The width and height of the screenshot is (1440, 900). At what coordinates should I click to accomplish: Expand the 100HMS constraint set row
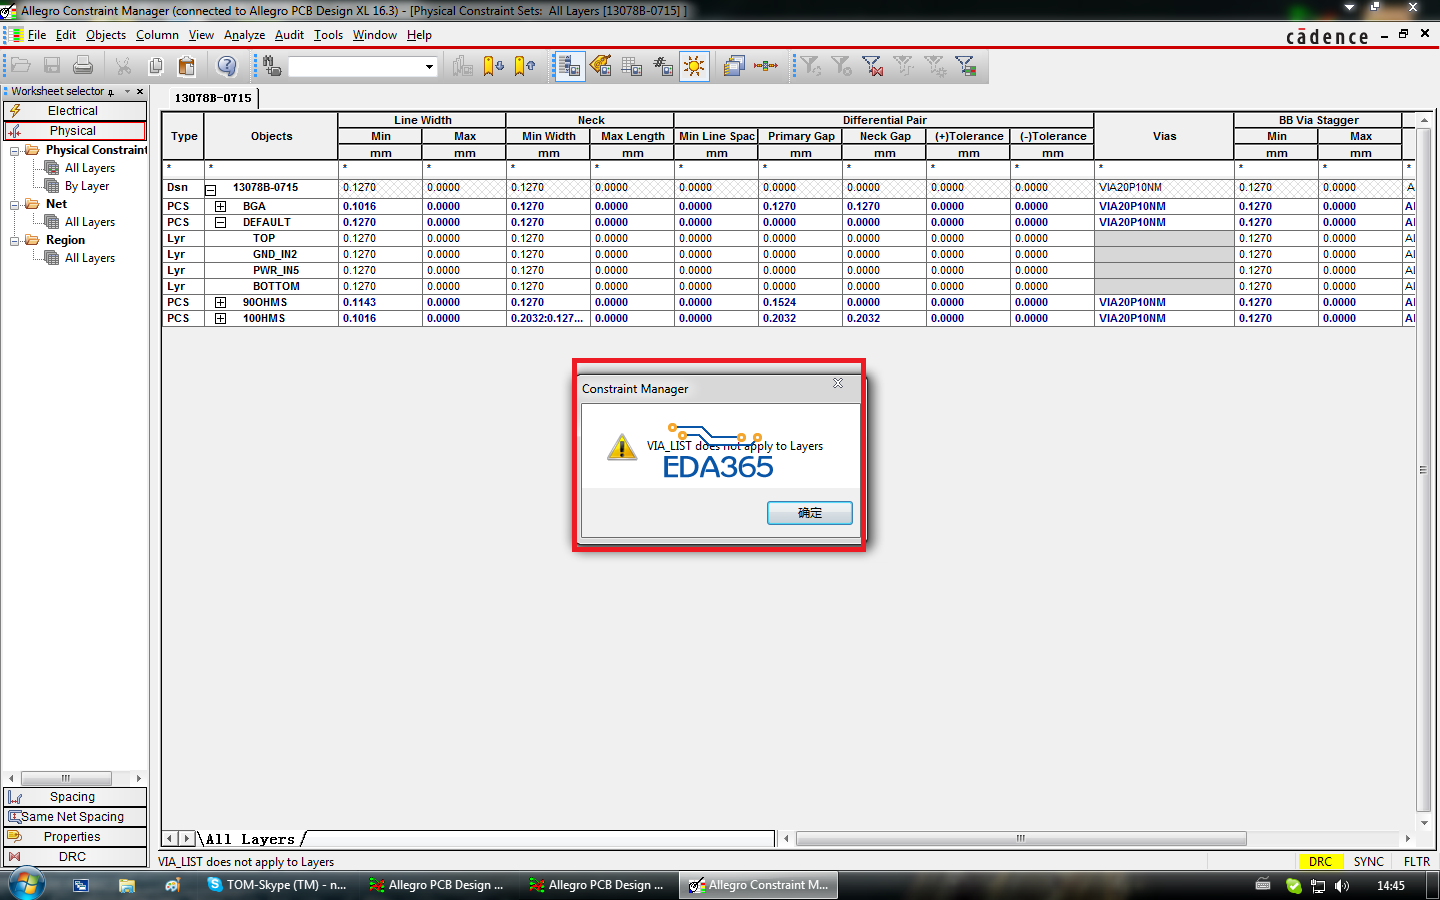221,318
